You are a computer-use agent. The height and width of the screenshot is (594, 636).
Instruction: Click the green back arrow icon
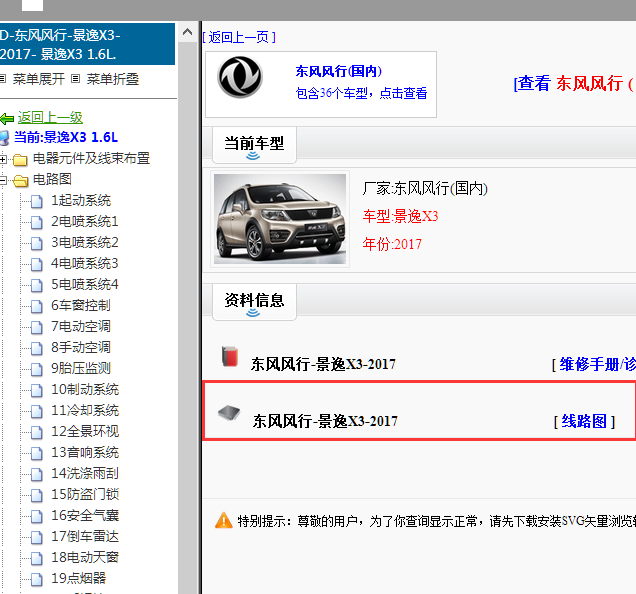click(7, 119)
